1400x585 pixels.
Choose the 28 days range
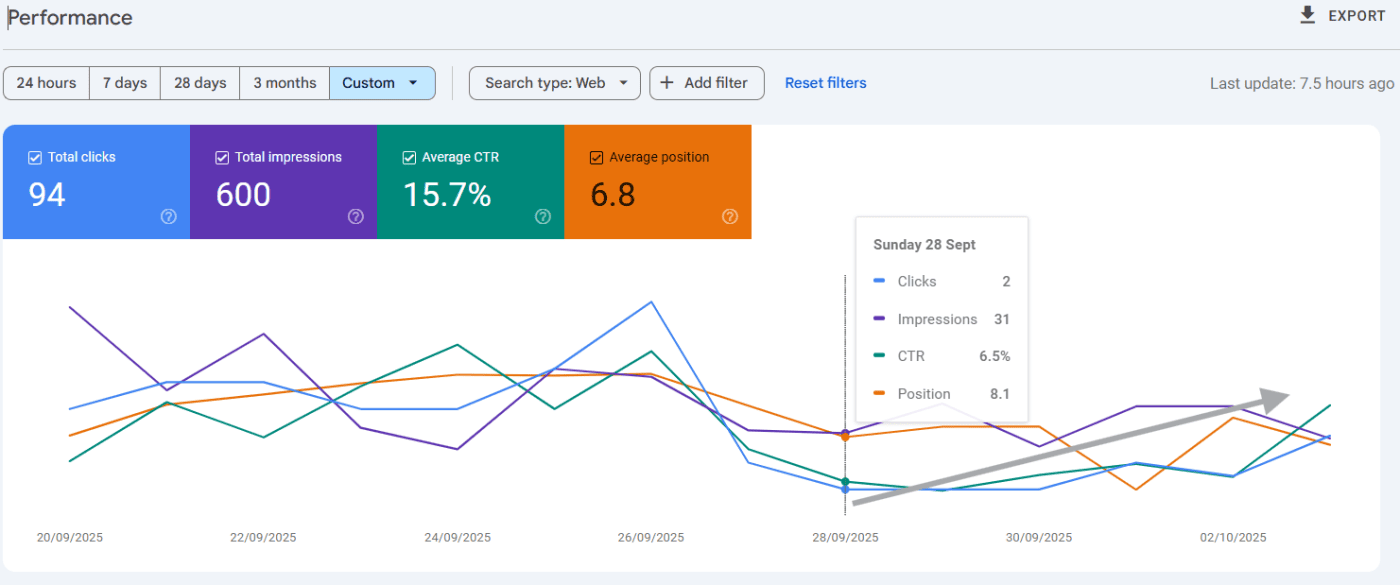point(200,83)
